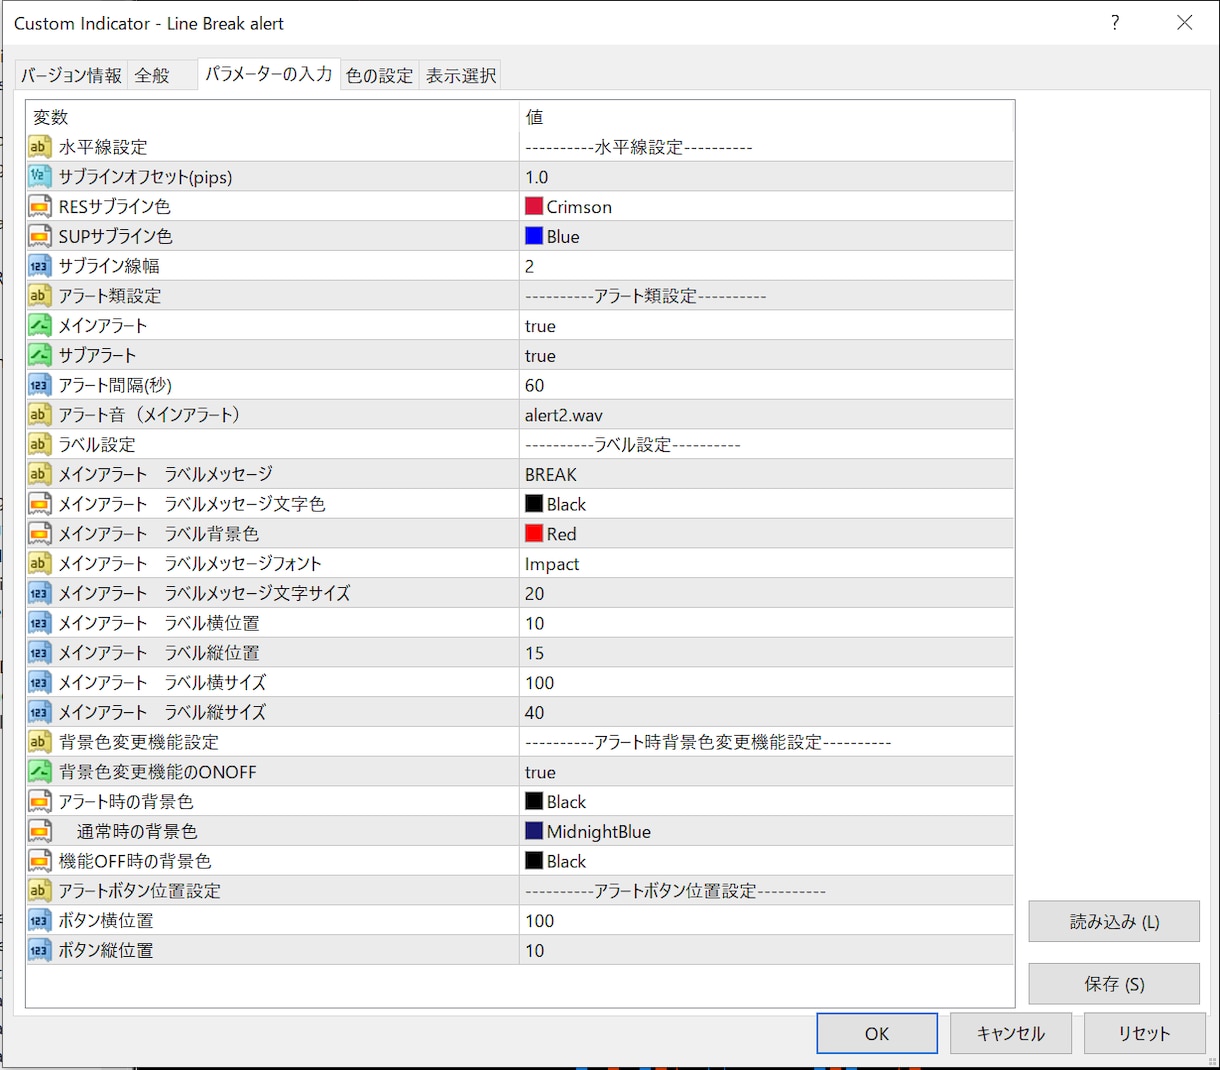Click the help question mark button

click(1115, 23)
